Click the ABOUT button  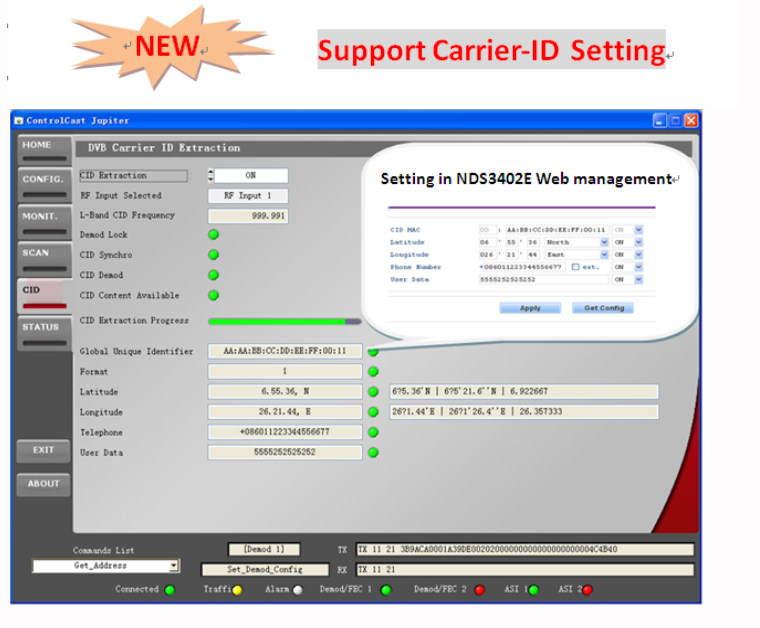[x=43, y=484]
